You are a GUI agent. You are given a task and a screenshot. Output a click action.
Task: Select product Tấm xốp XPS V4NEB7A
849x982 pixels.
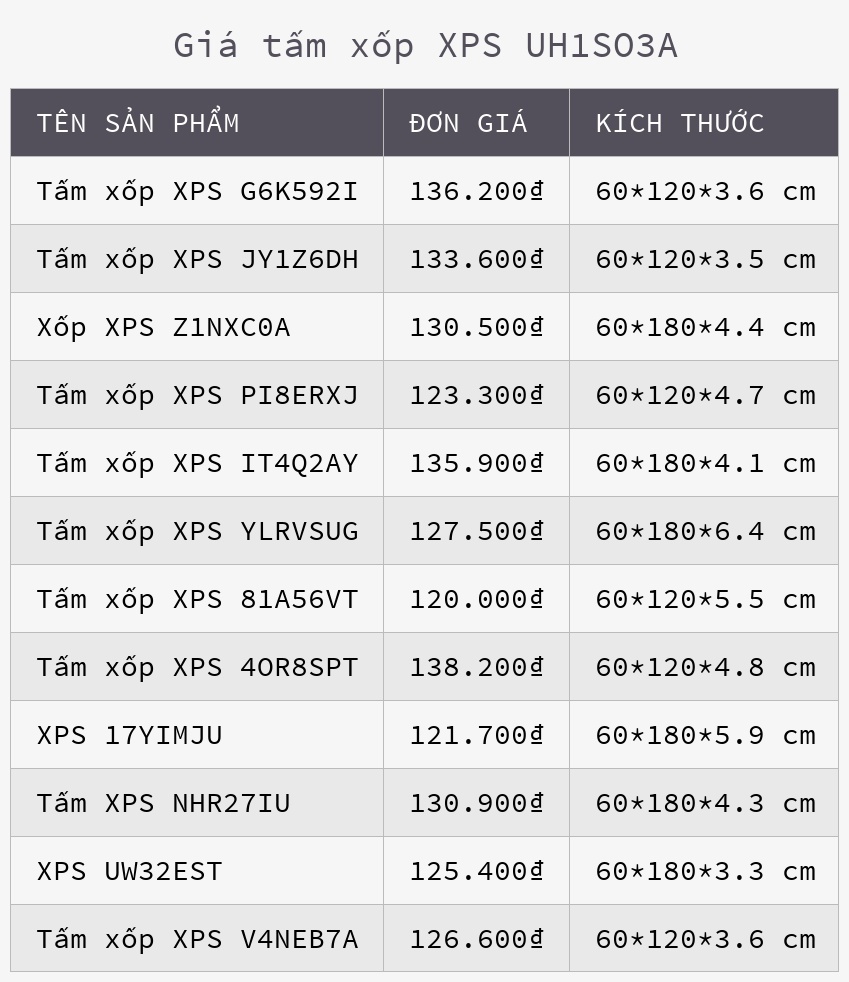point(197,939)
